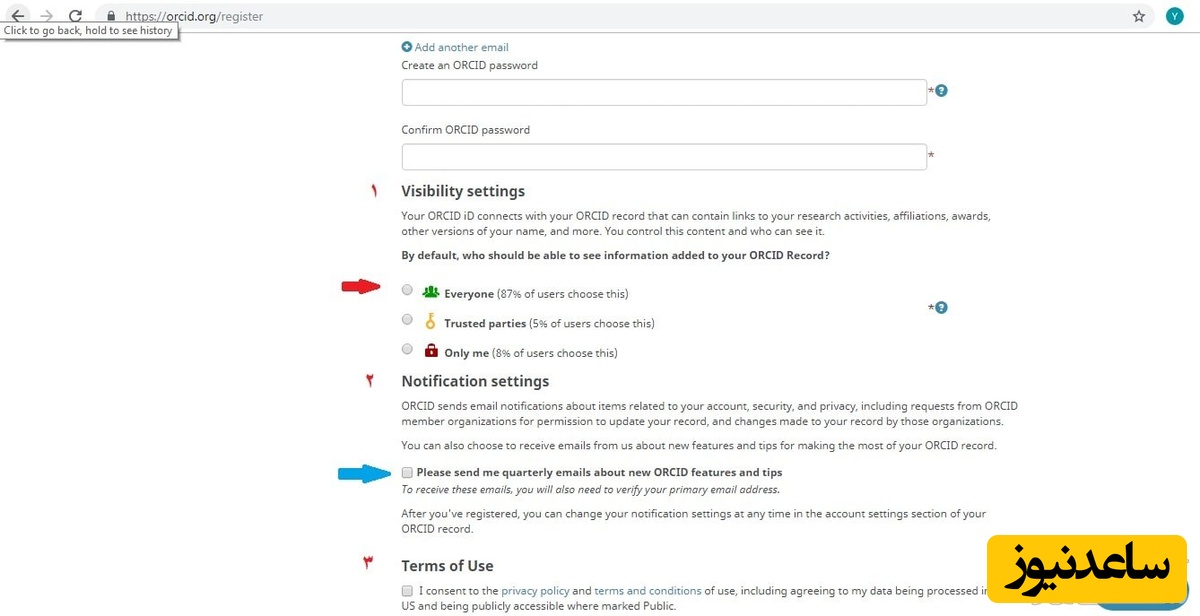The image size is (1200, 616).
Task: Click the green plus Add another email icon
Action: [x=406, y=47]
